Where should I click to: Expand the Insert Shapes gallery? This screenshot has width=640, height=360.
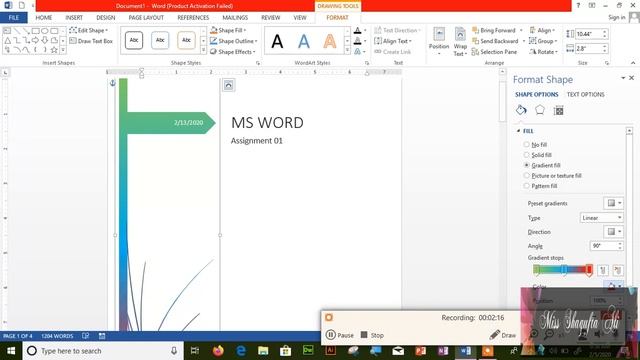tap(63, 50)
